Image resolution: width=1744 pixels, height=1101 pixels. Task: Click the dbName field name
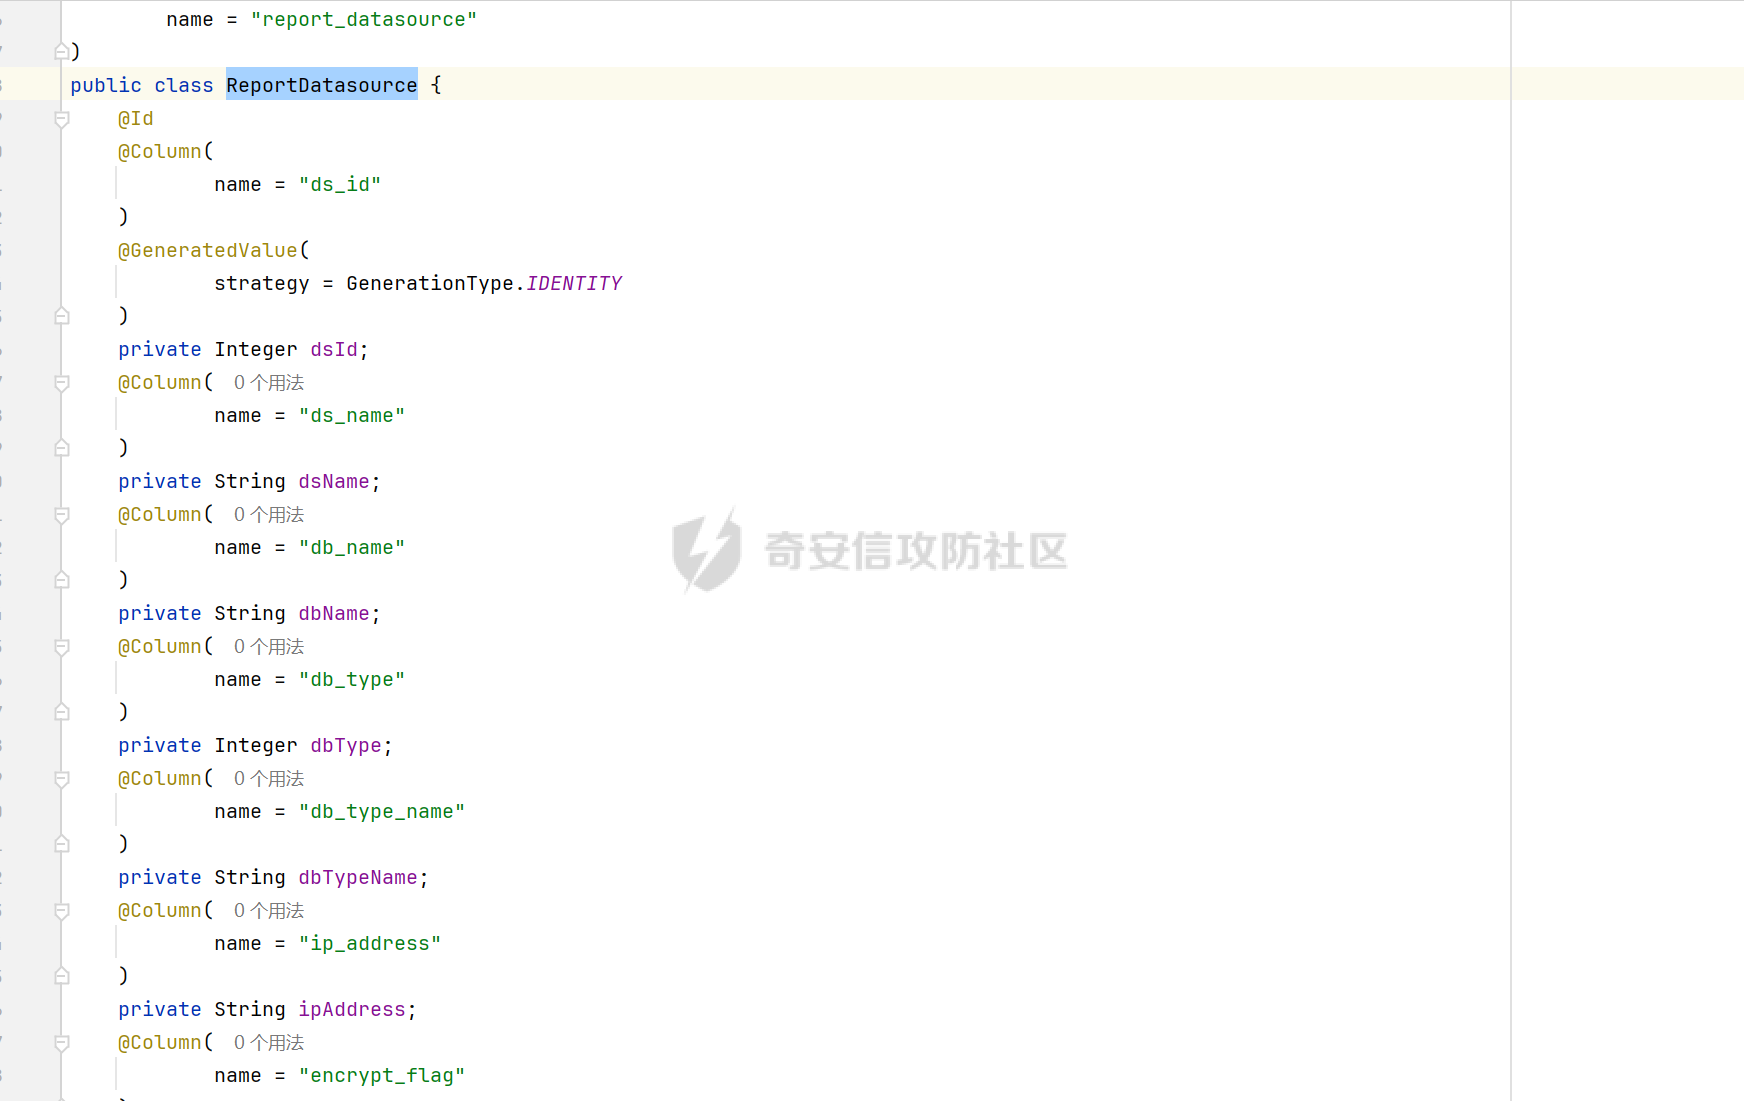334,614
